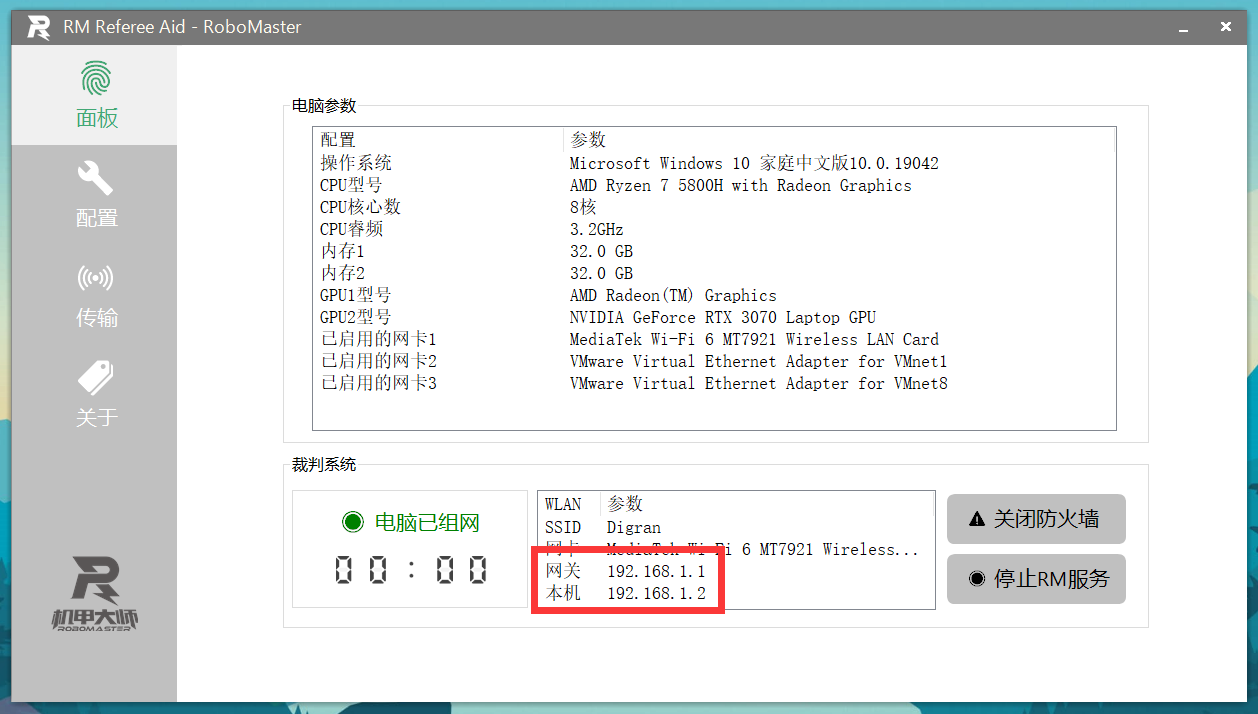Select the CPU睿频 row
1258x714 pixels.
click(714, 229)
